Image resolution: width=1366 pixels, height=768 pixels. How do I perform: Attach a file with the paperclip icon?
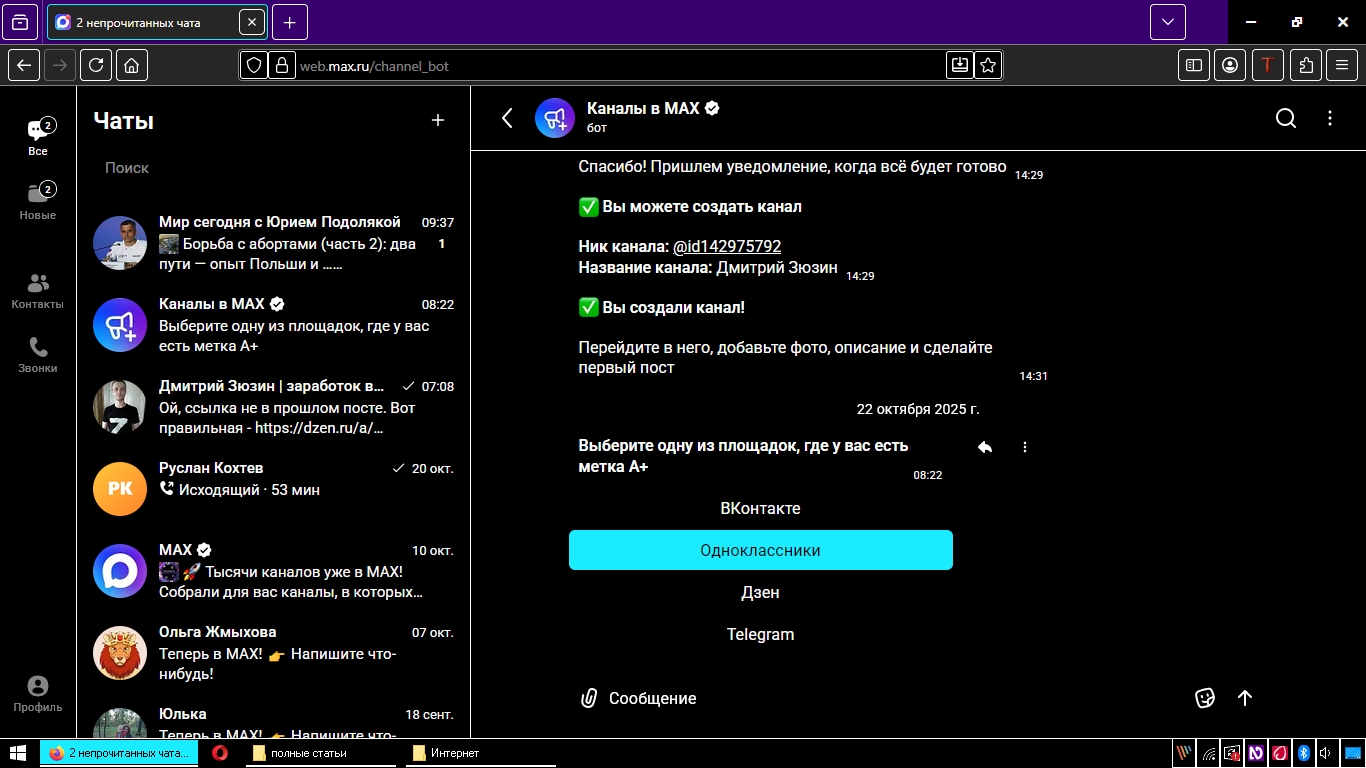pyautogui.click(x=589, y=698)
